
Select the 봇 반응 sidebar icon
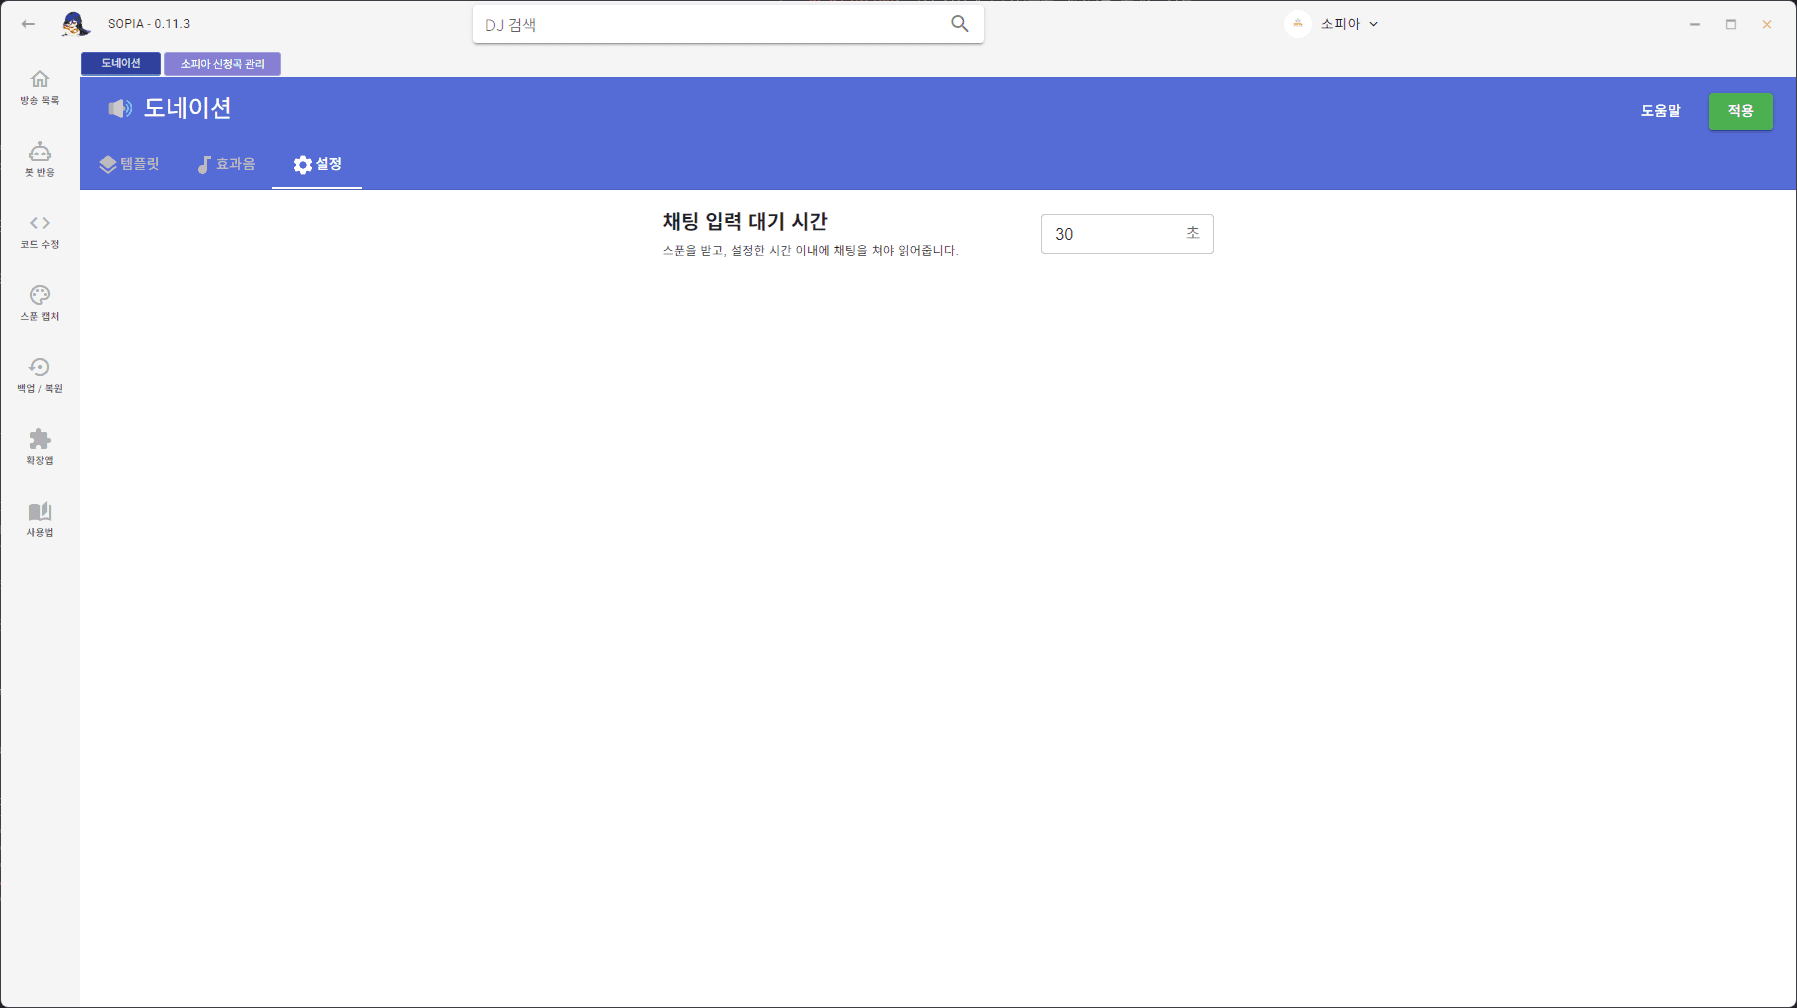pyautogui.click(x=39, y=158)
